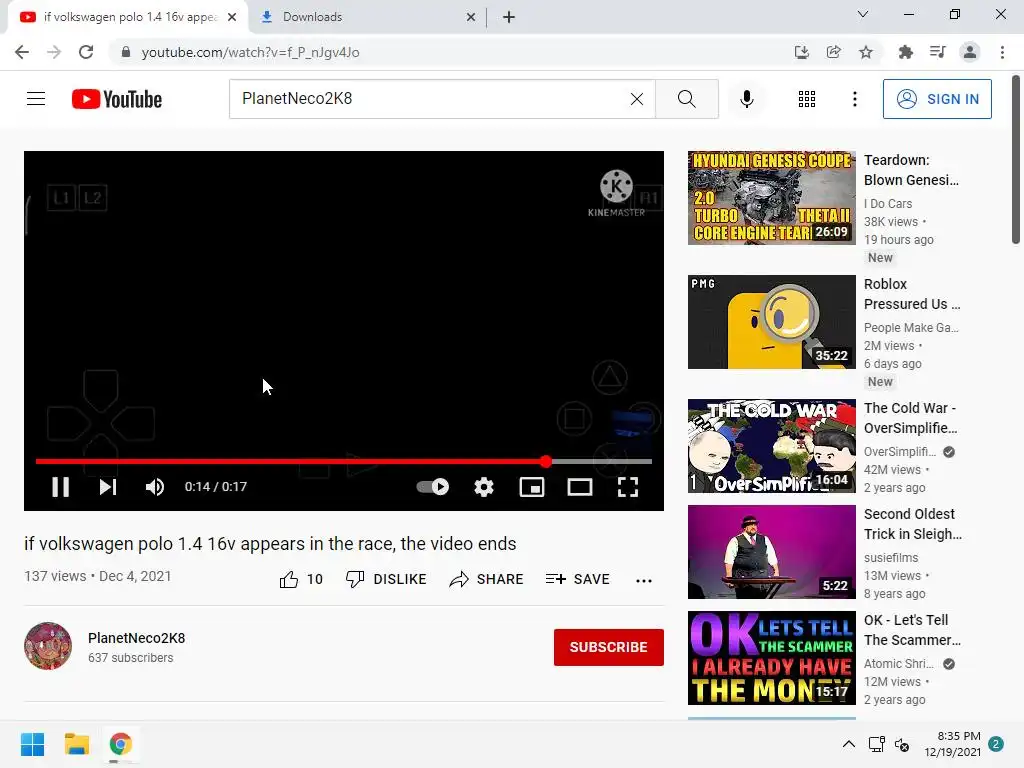Click 'susiefilms' channel name

[x=891, y=558]
